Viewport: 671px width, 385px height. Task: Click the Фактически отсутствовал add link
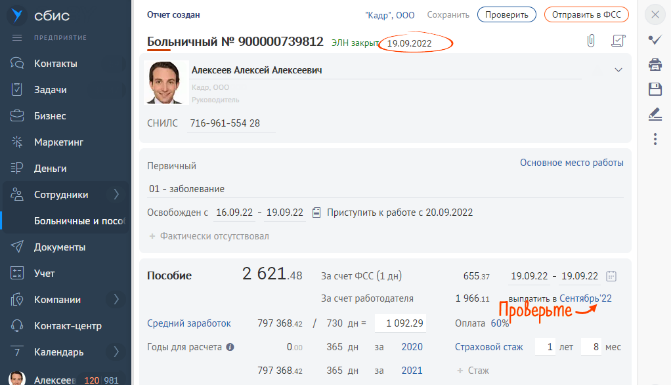pos(209,236)
